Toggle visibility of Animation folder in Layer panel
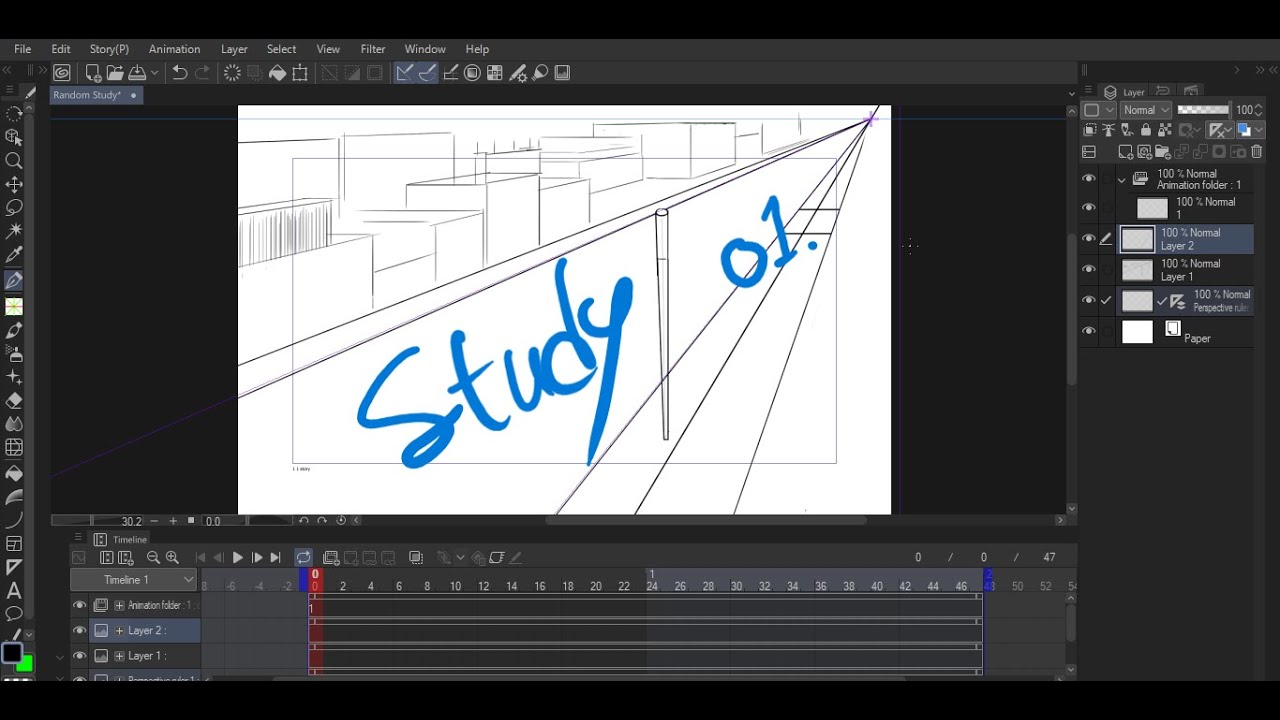The image size is (1280, 720). (1088, 179)
